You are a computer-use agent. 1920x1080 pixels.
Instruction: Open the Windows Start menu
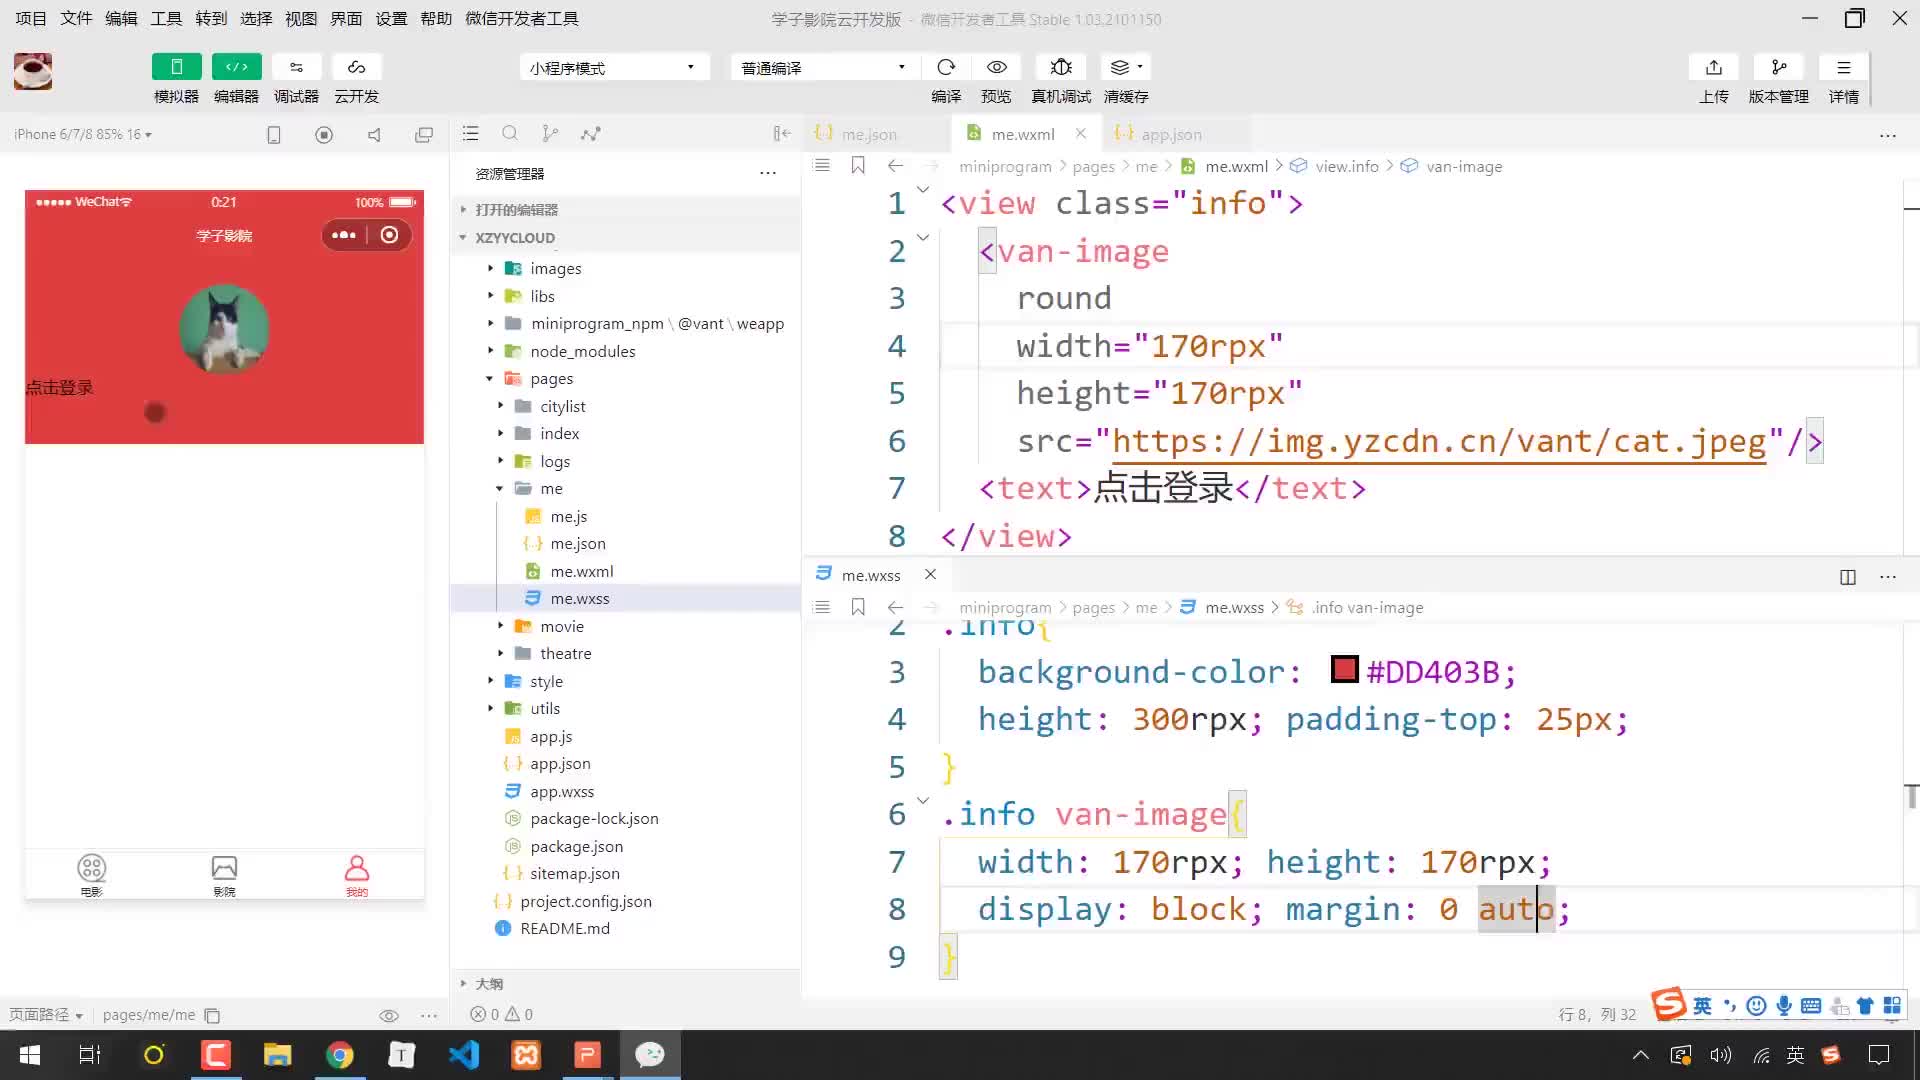[30, 1055]
